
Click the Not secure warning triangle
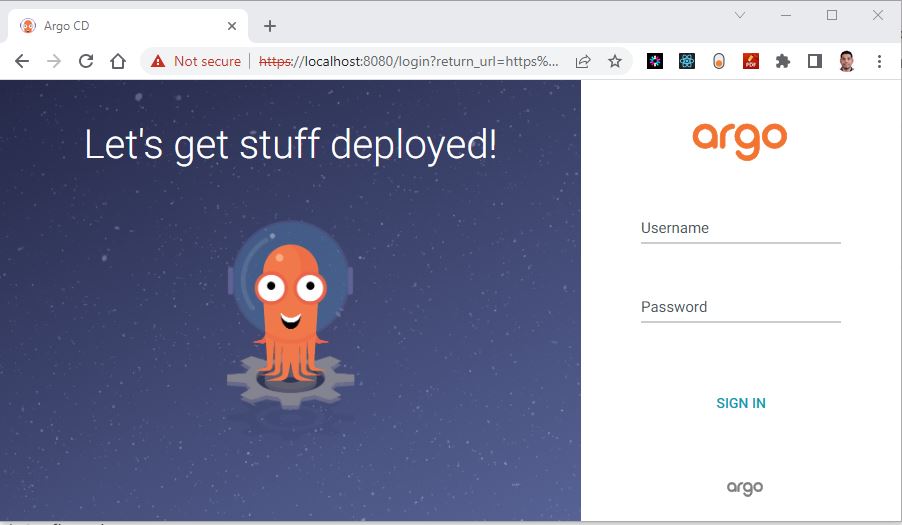pyautogui.click(x=158, y=61)
